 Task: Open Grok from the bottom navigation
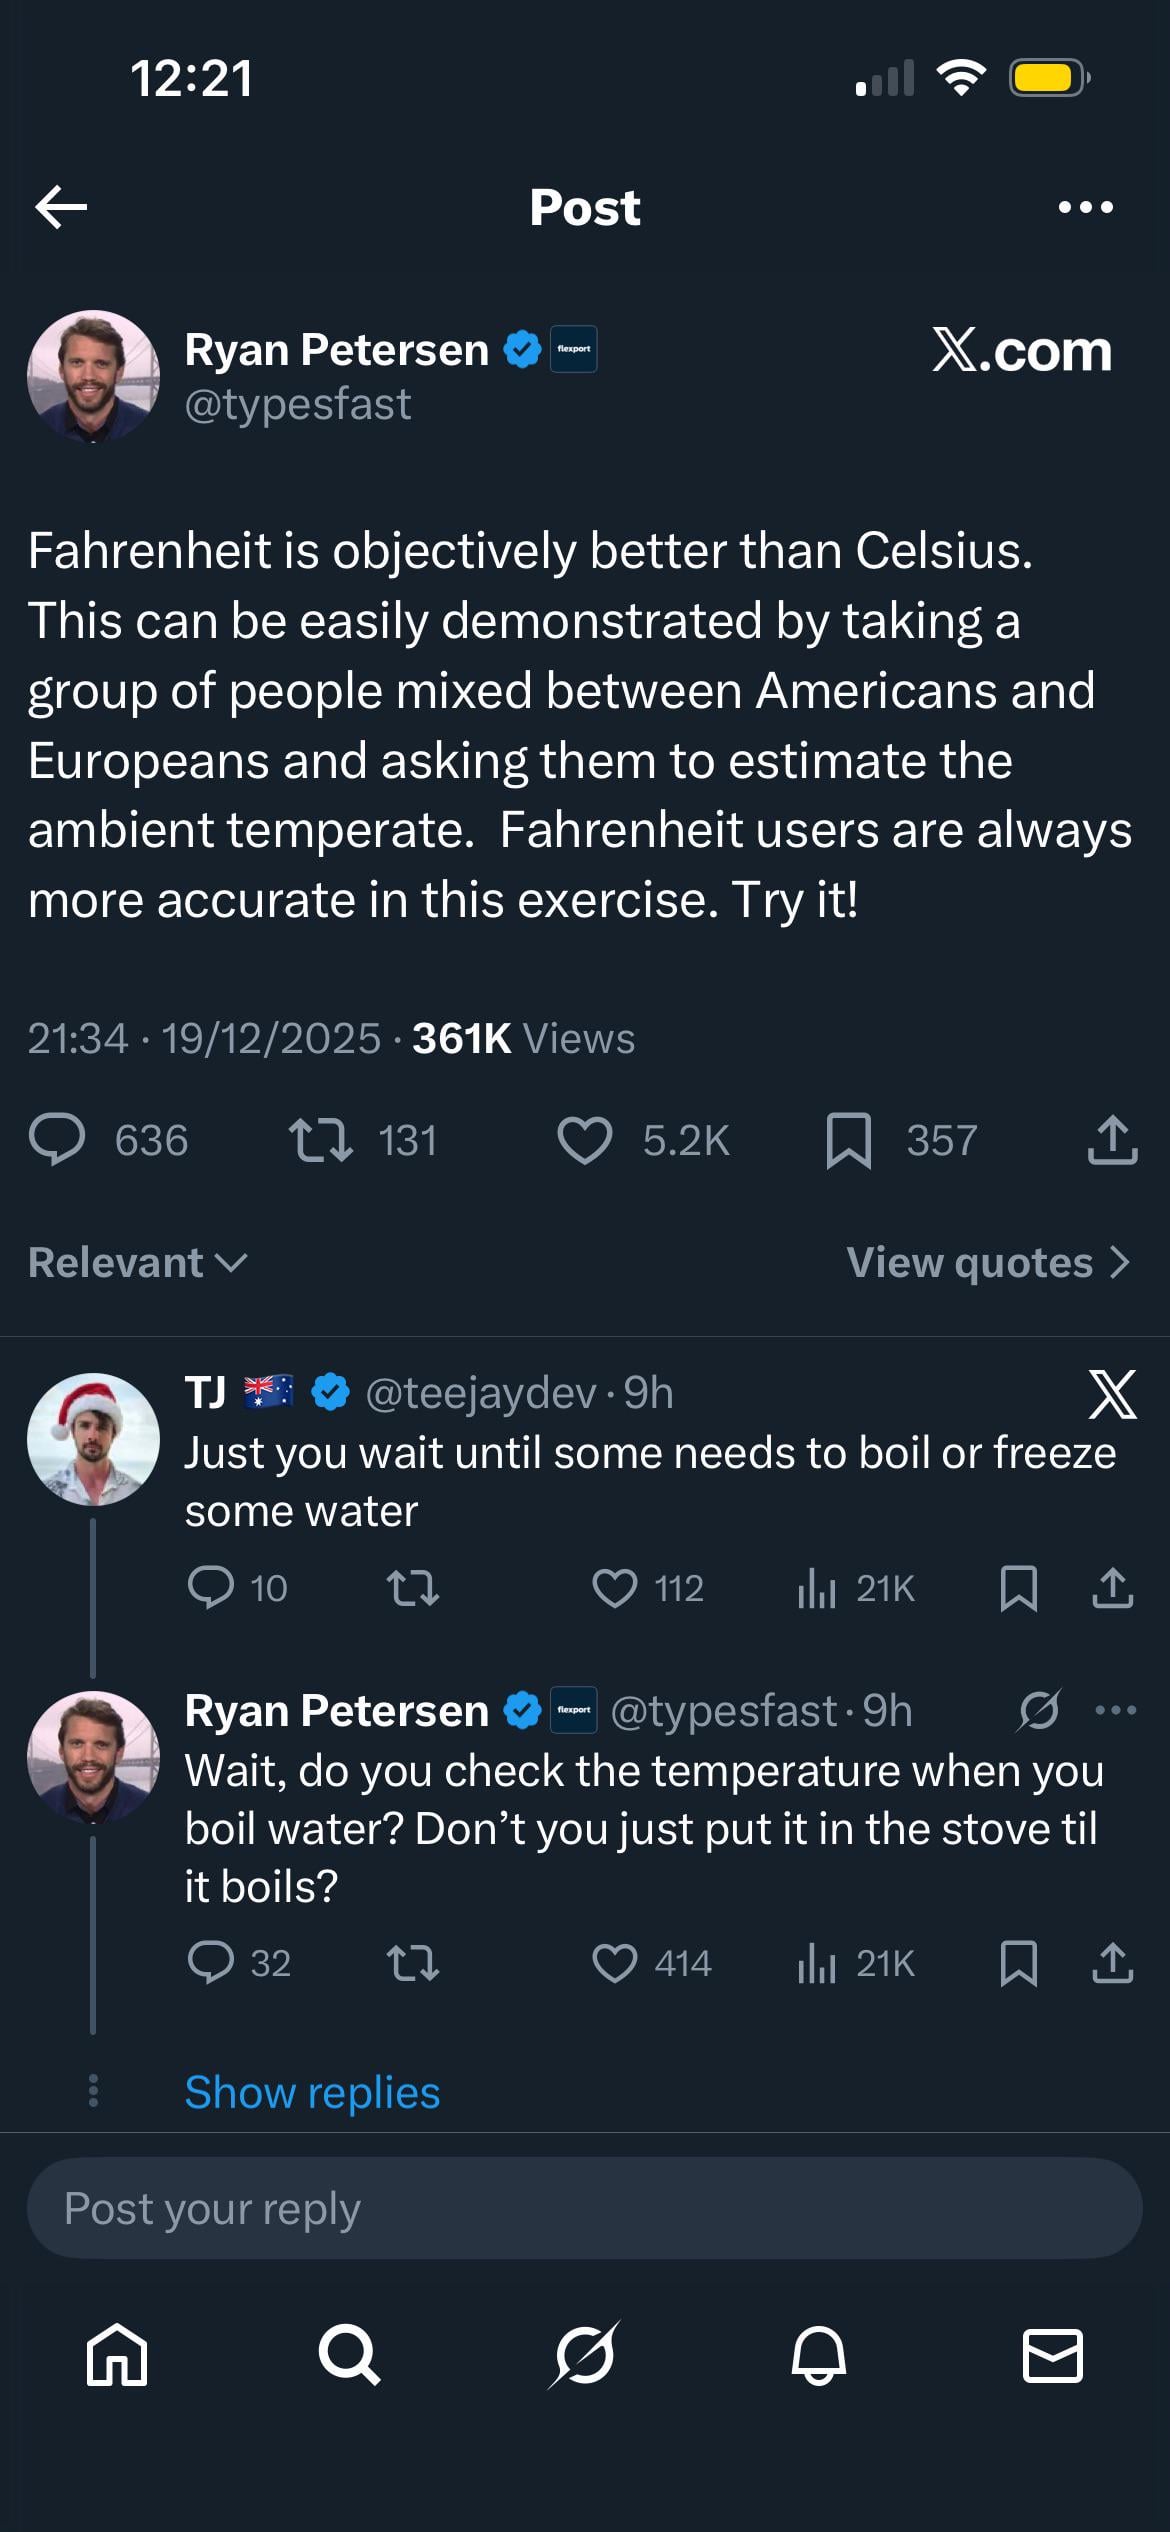(x=584, y=2355)
